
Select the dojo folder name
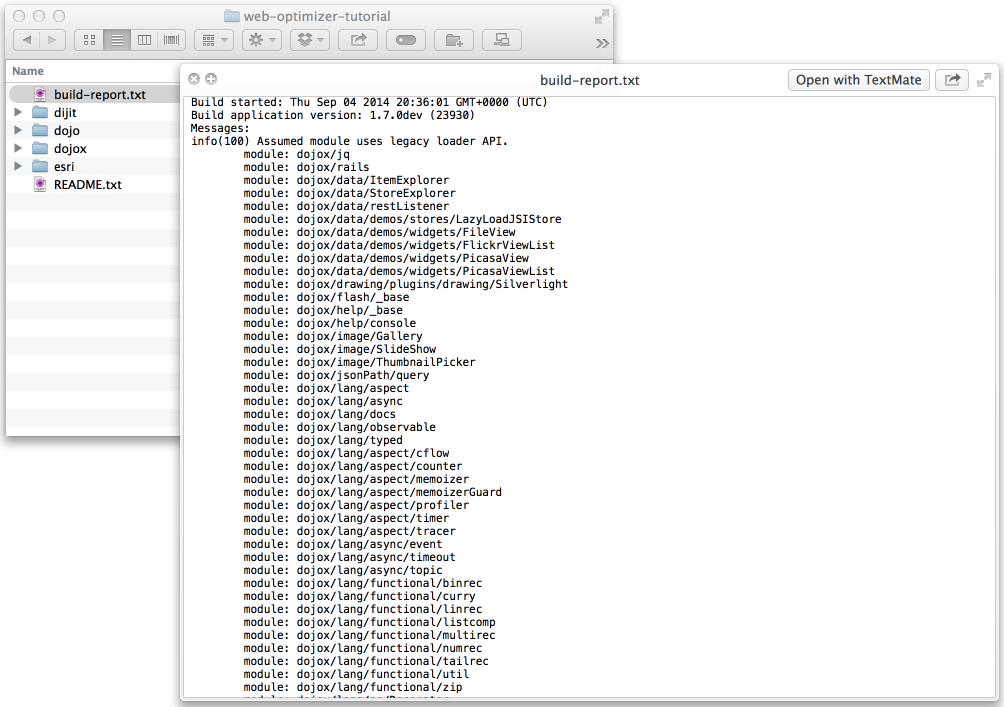pyautogui.click(x=67, y=131)
